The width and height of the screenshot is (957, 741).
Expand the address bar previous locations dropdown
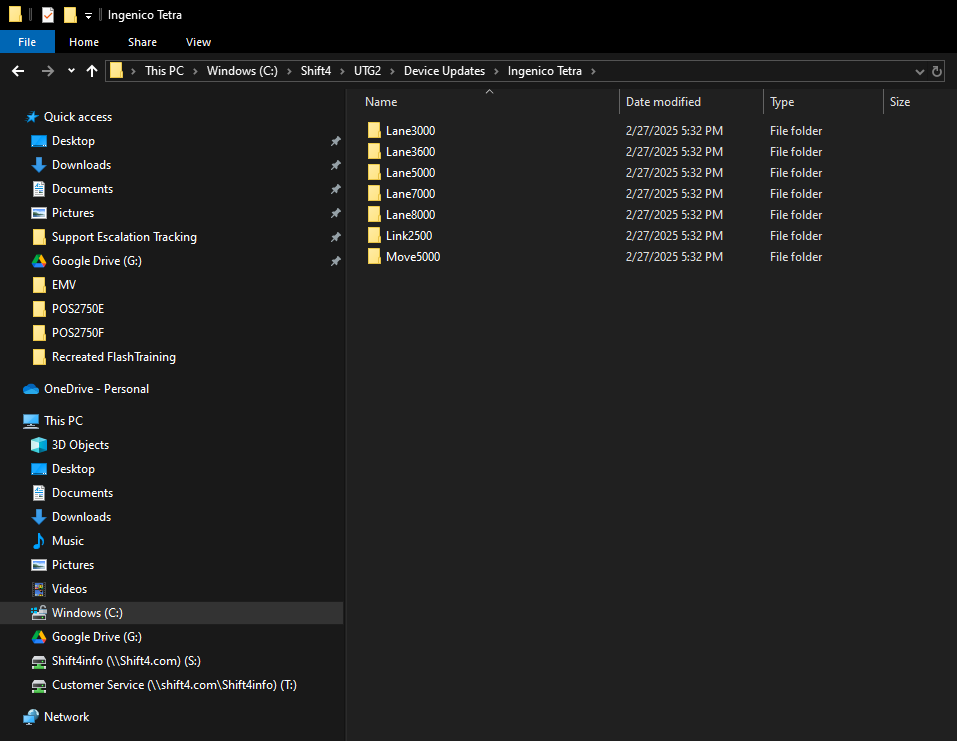pos(920,71)
